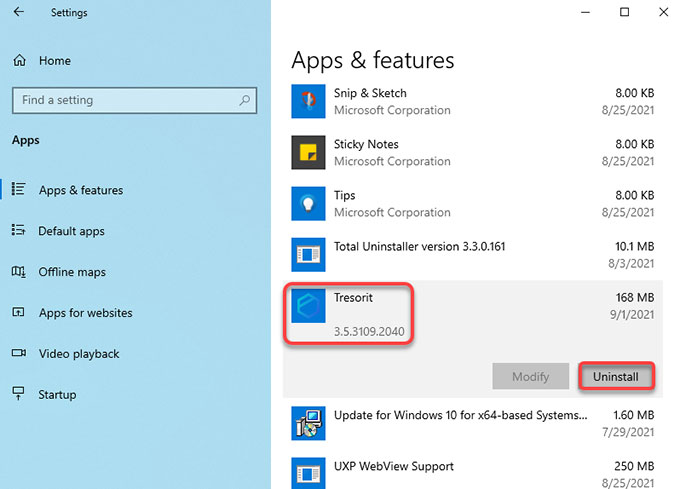Select Apps & features in sidebar
This screenshot has height=489, width=680.
tap(81, 190)
